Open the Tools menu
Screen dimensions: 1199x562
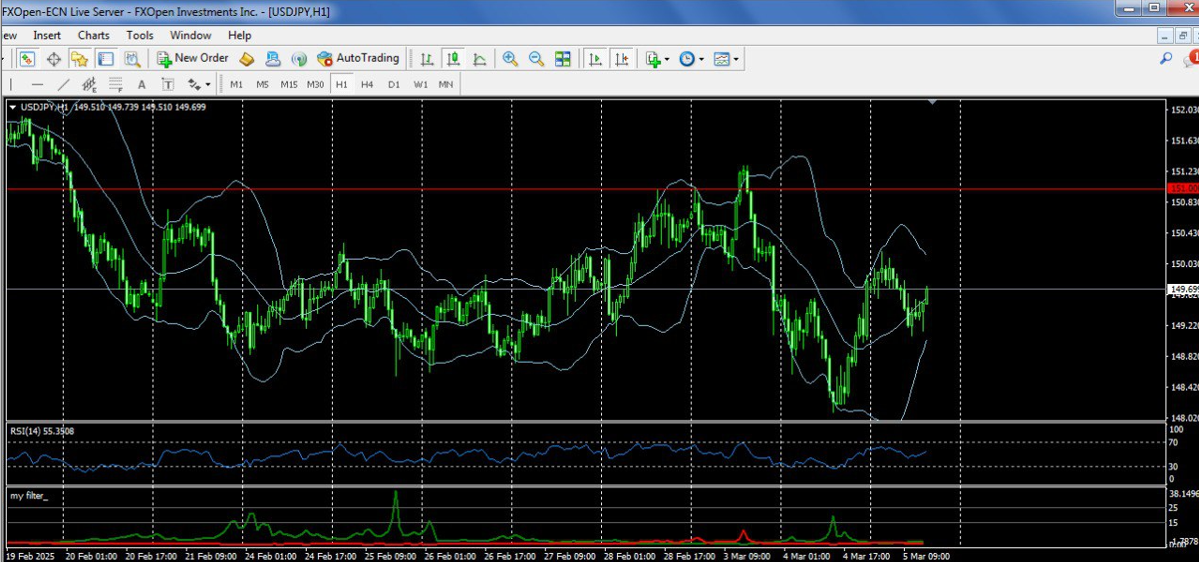click(x=140, y=35)
